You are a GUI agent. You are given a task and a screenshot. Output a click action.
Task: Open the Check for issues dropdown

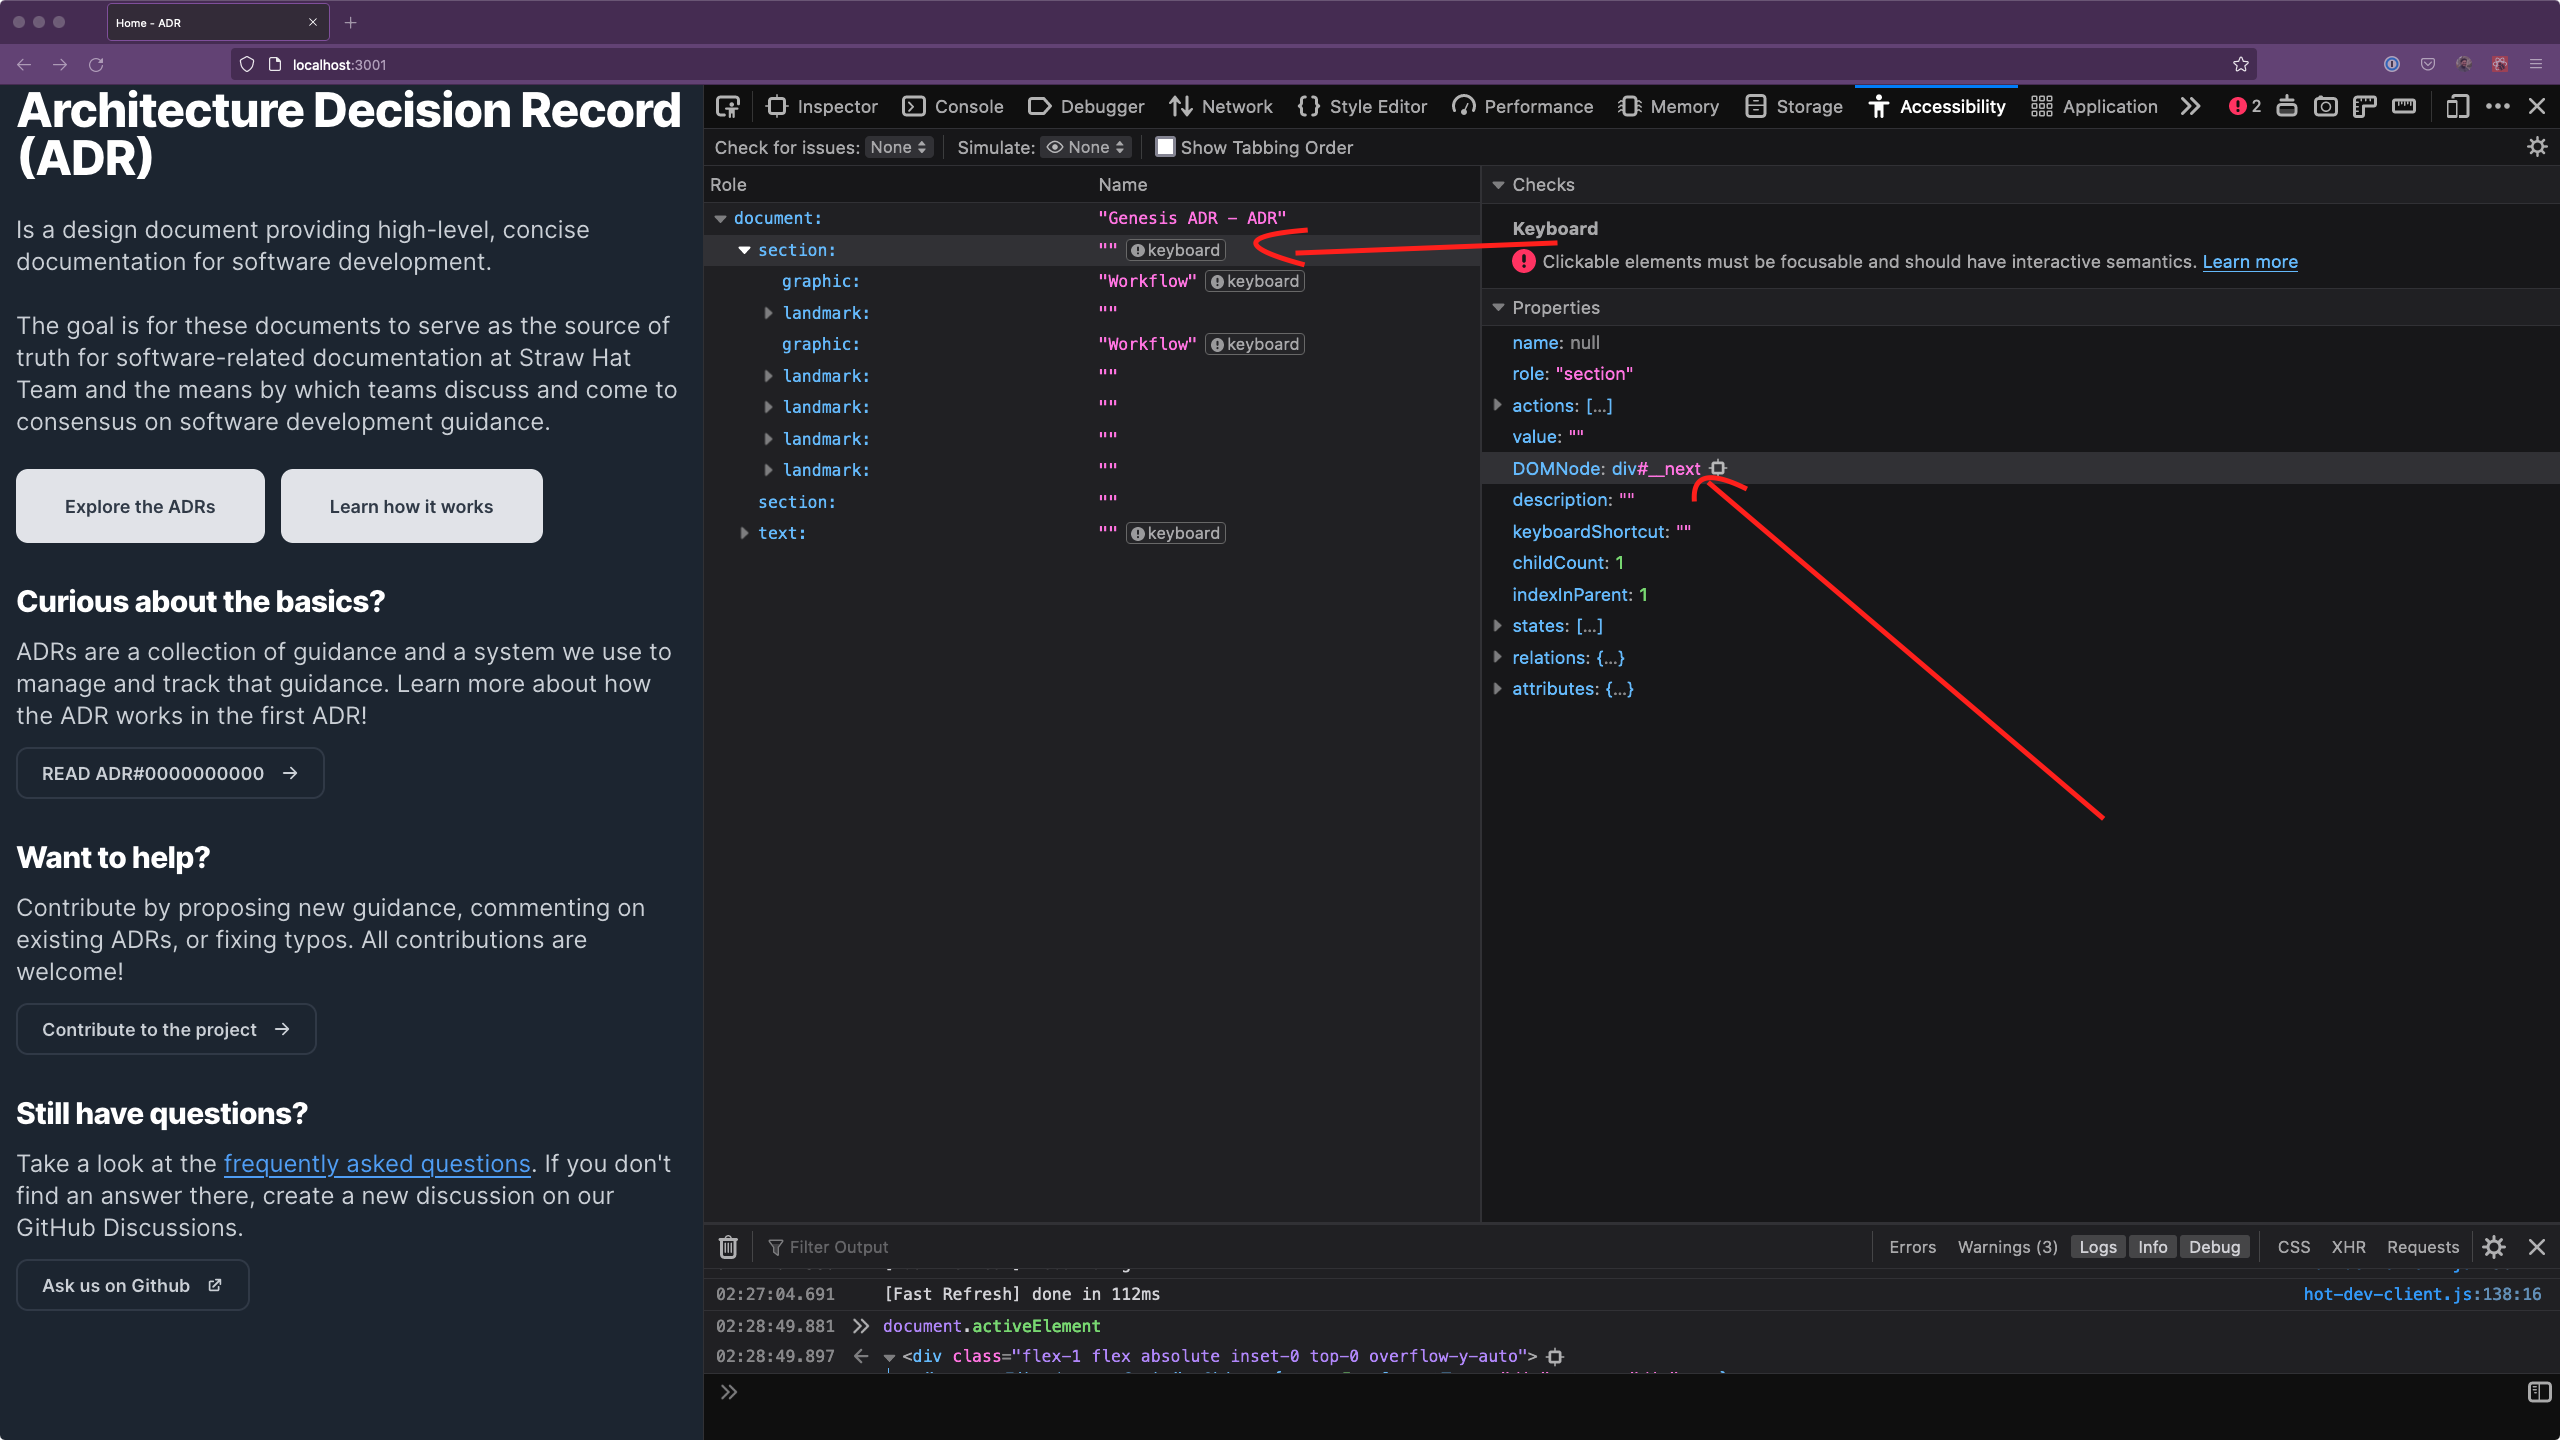pos(897,147)
